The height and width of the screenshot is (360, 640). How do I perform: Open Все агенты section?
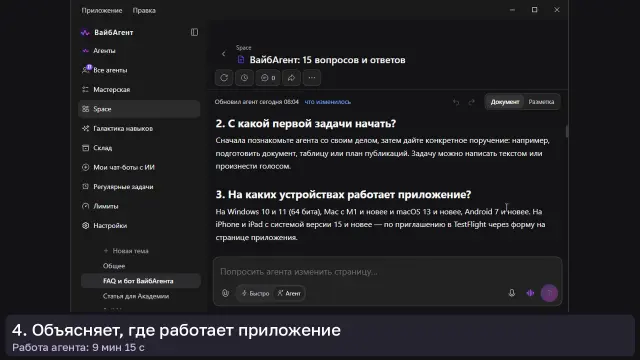(x=110, y=70)
